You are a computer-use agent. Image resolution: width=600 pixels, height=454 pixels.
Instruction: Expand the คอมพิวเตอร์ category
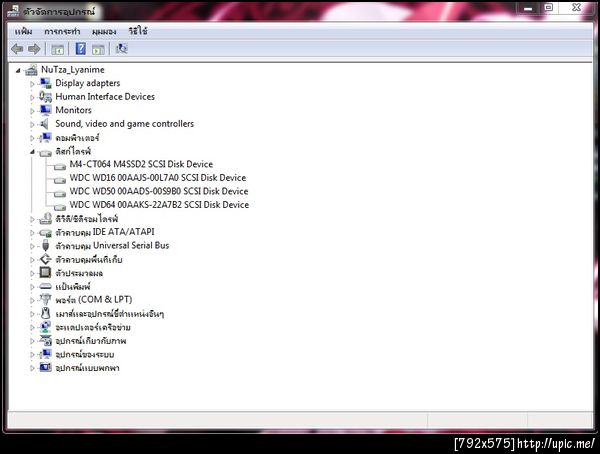coord(32,138)
